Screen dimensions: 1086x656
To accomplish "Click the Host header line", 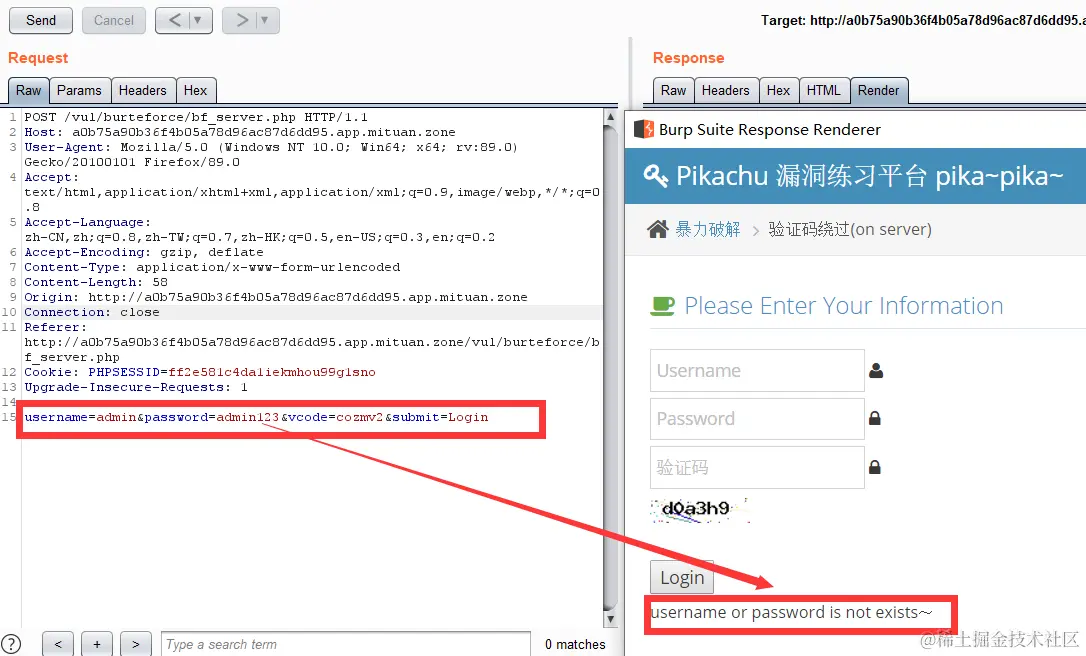I will coord(240,132).
